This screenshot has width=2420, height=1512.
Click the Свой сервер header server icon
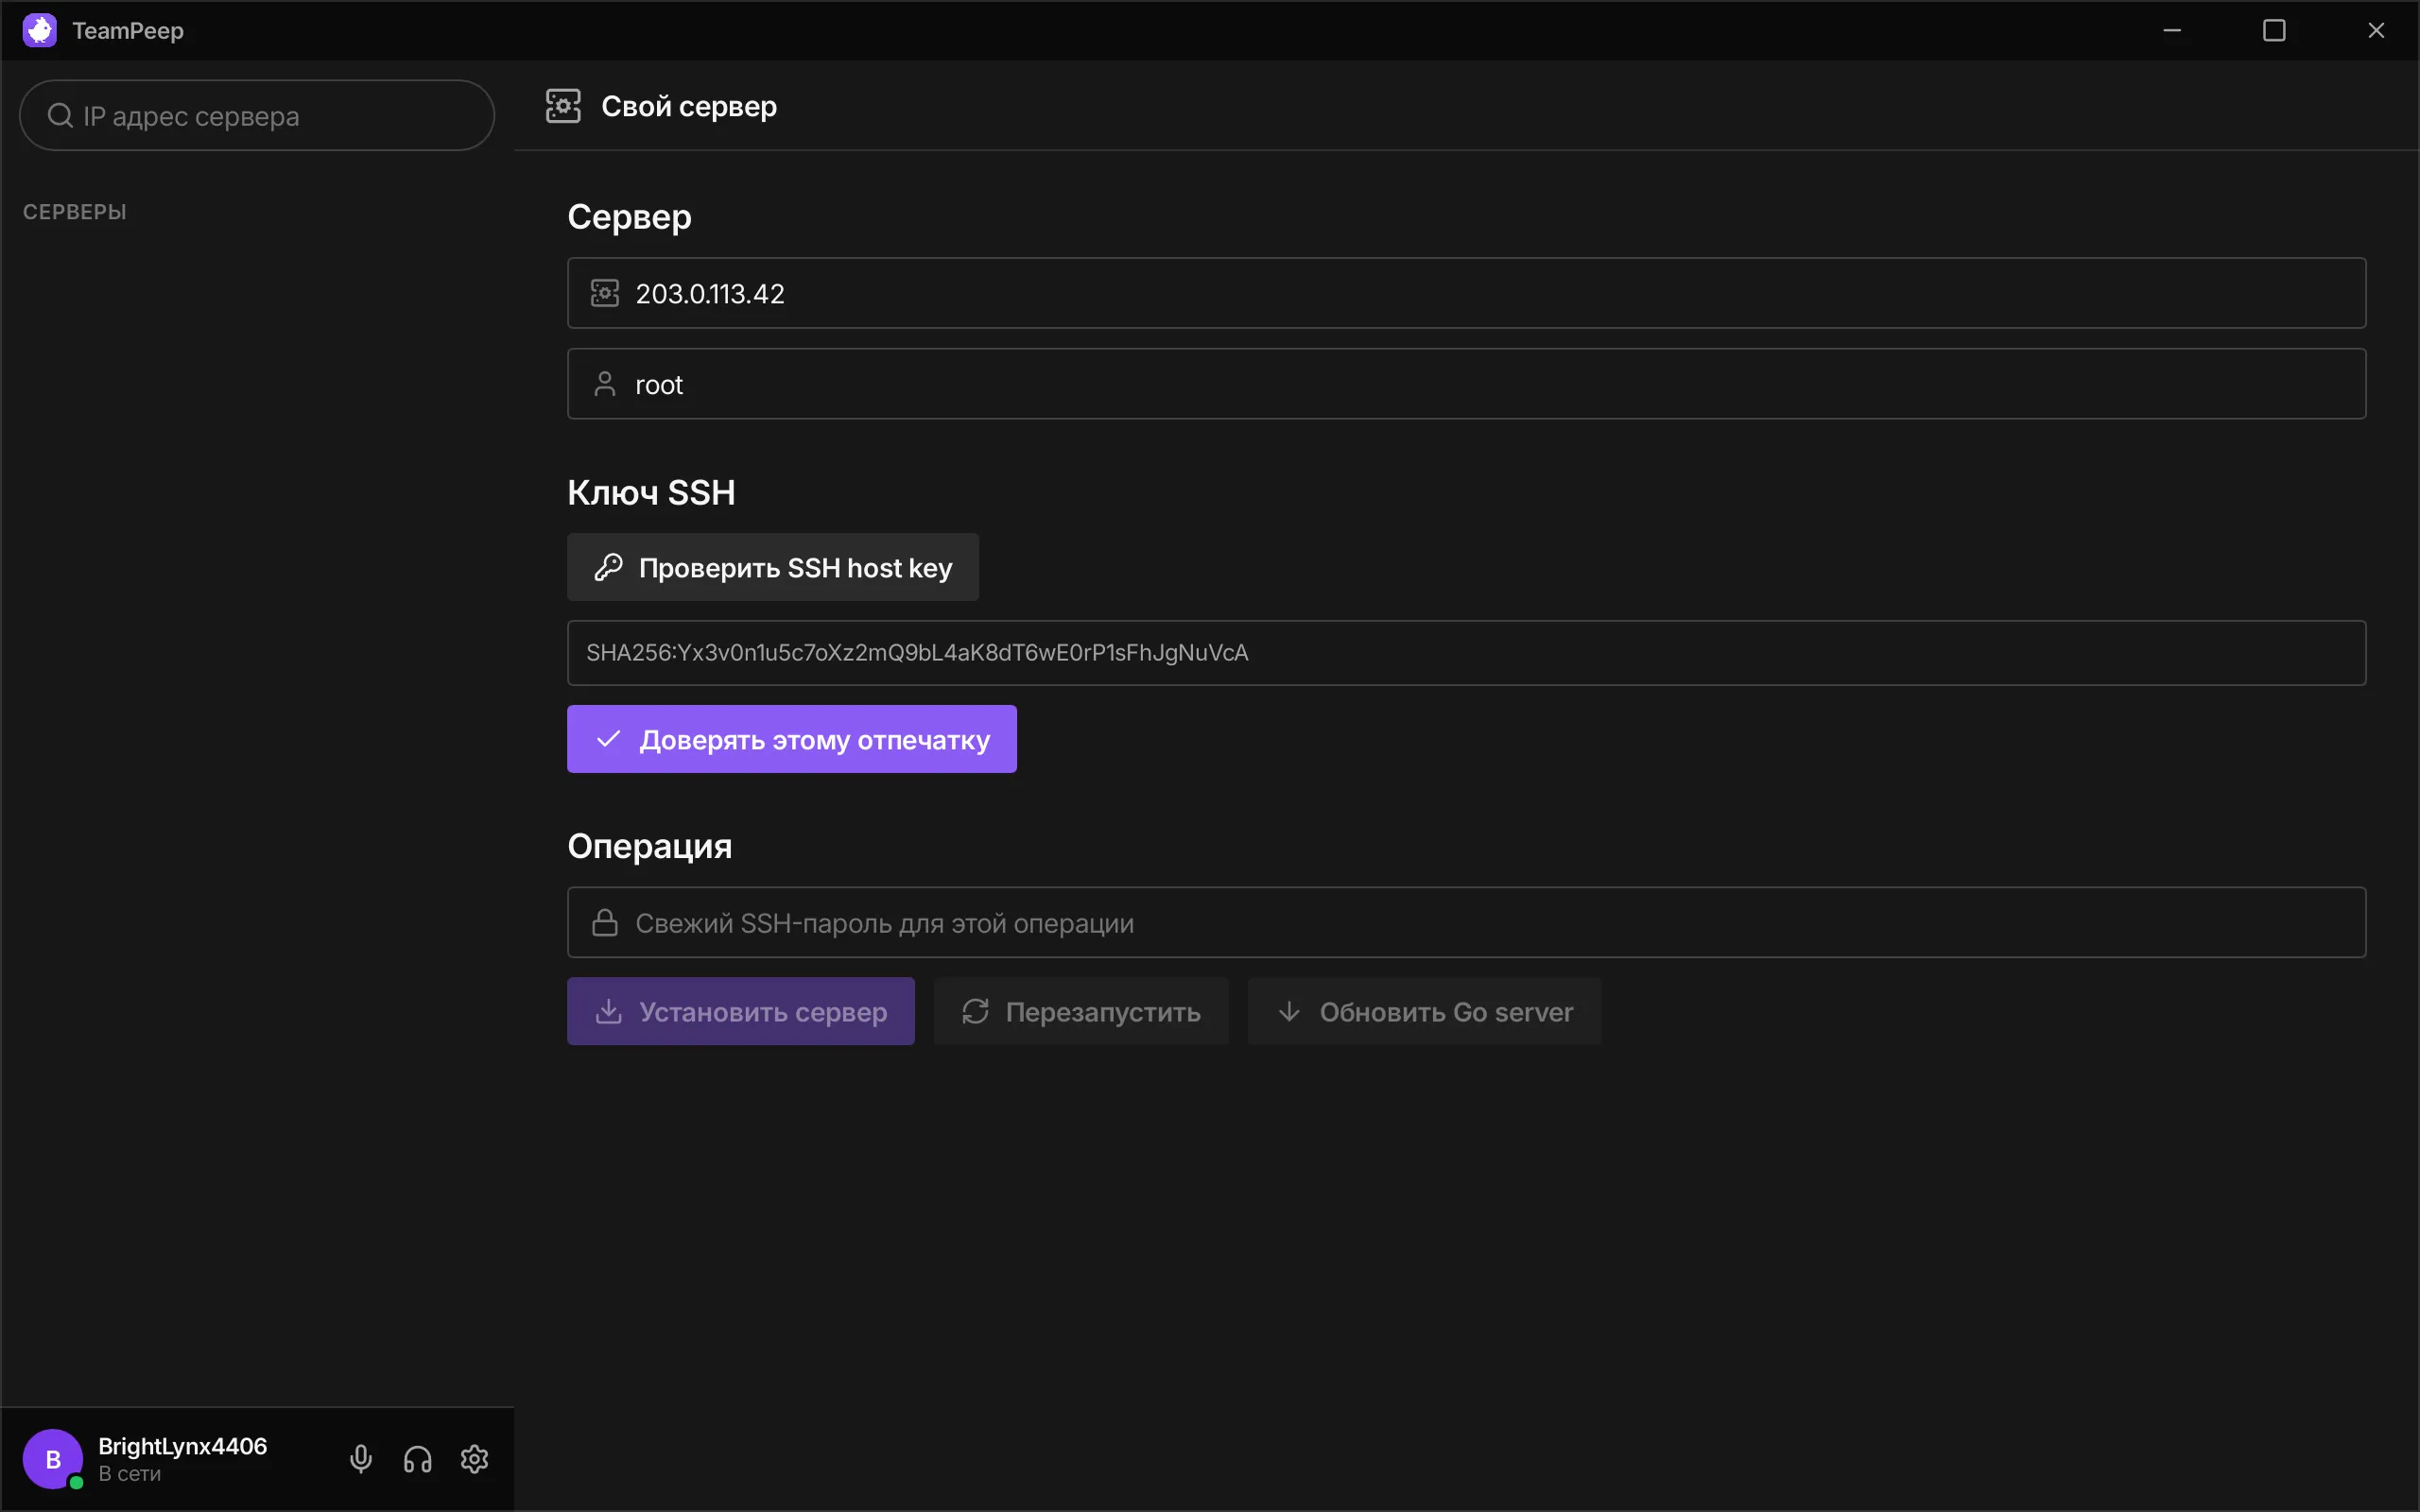563,106
